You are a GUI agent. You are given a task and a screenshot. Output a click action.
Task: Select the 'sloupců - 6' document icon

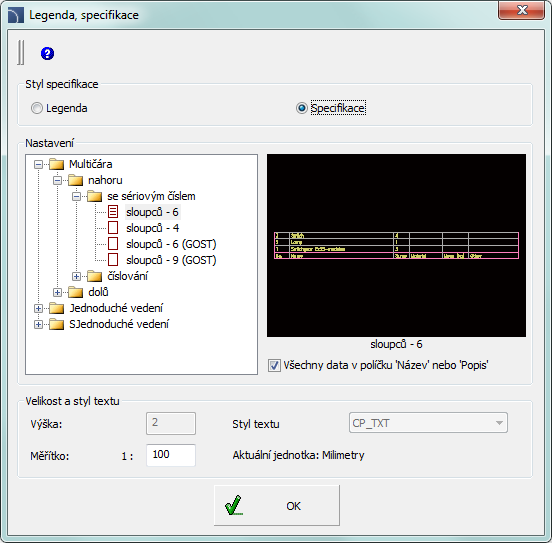click(113, 212)
